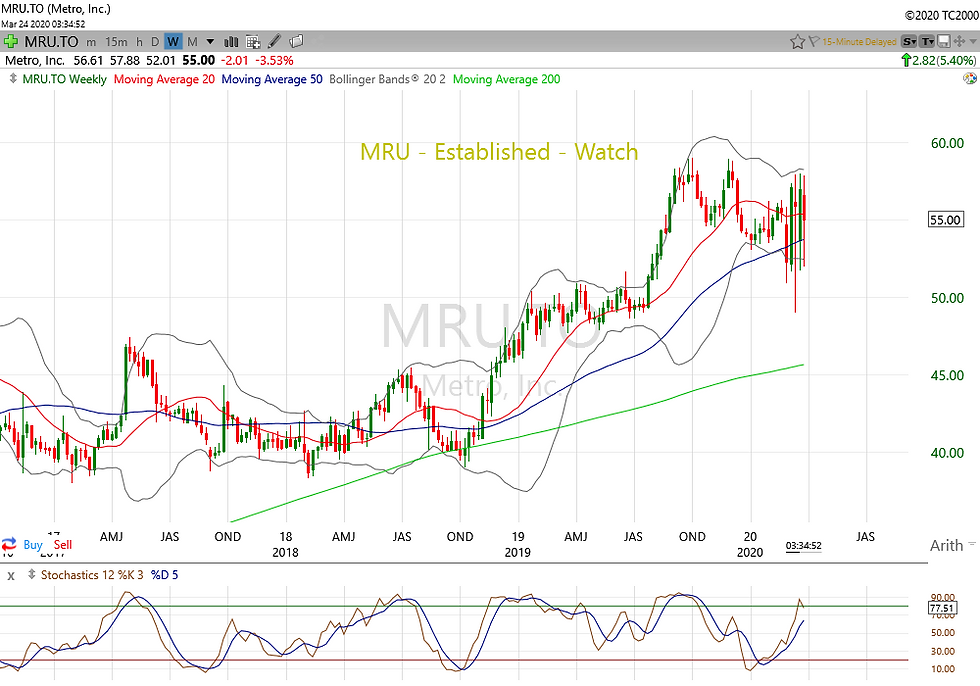This screenshot has width=980, height=686.
Task: Click the %D 5 label
Action: pos(164,575)
